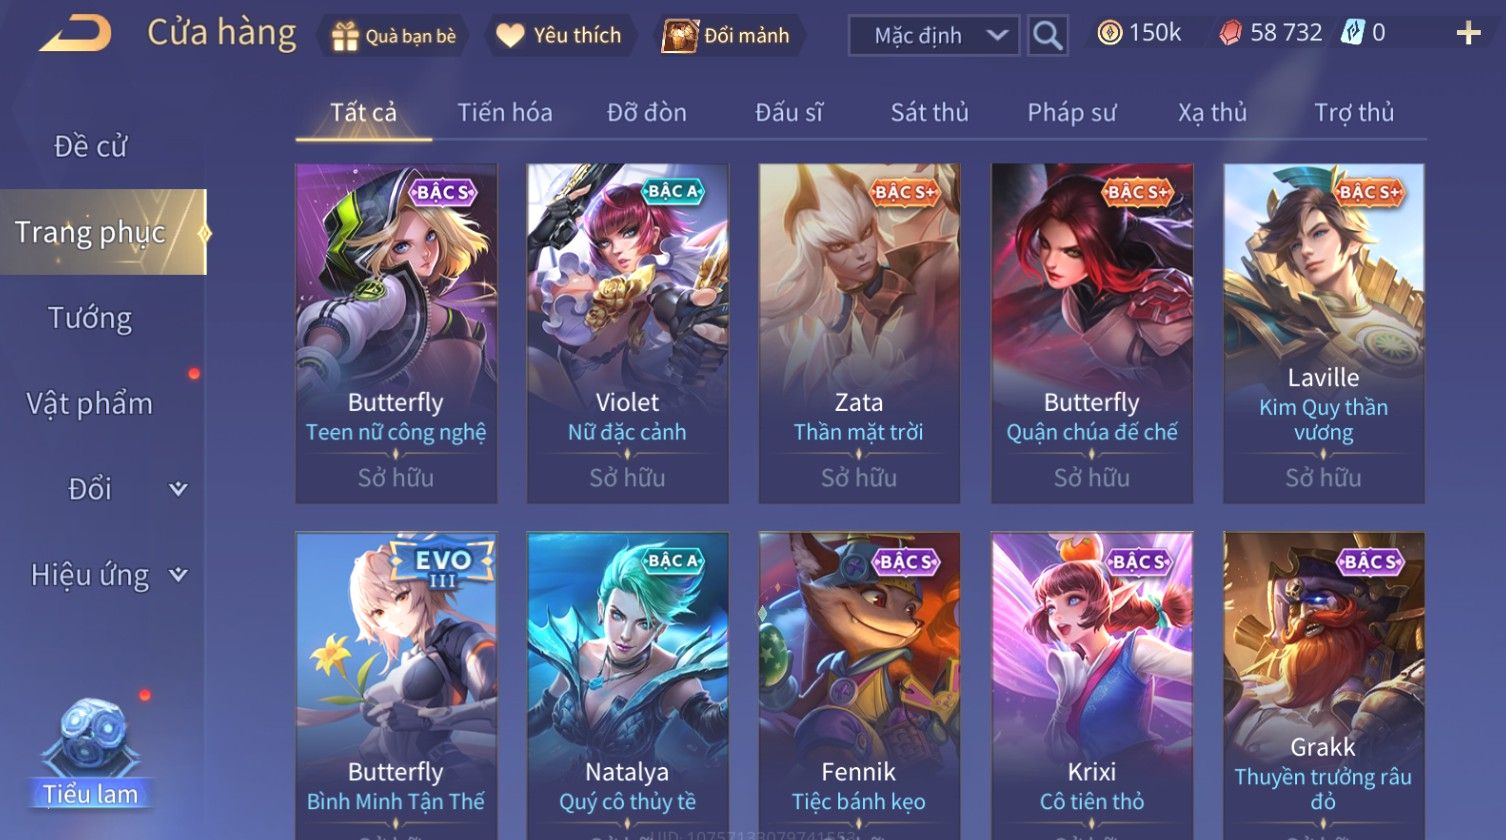This screenshot has height=840, width=1506.
Task: Switch to the Tiến hóa tab
Action: pyautogui.click(x=505, y=113)
